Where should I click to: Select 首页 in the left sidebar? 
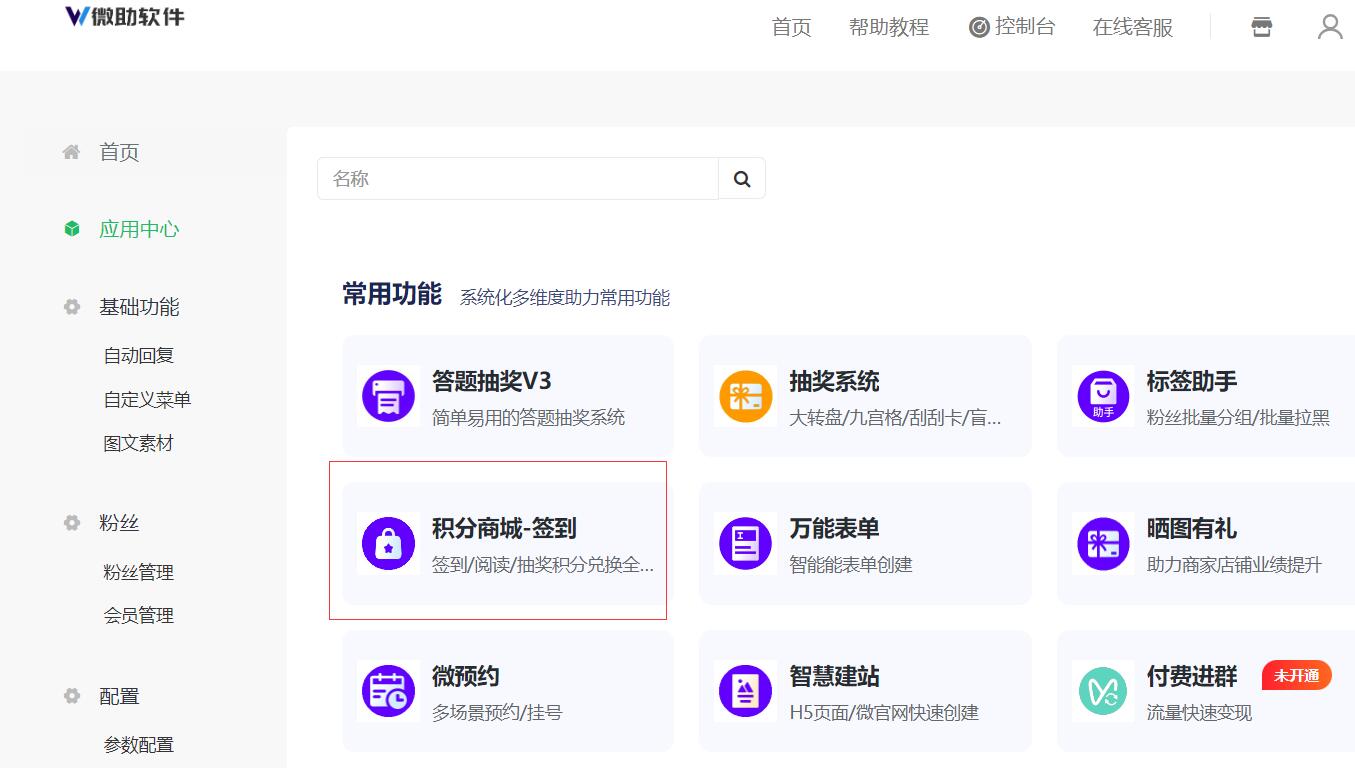point(119,152)
